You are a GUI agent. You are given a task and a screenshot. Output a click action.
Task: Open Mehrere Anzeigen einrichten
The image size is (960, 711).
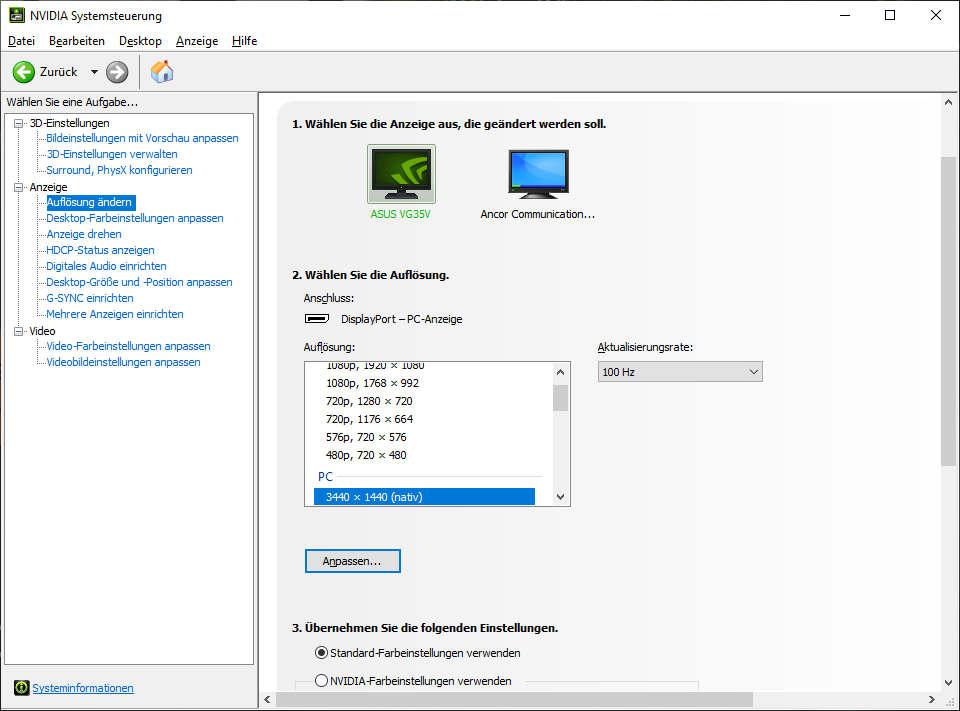tap(115, 314)
